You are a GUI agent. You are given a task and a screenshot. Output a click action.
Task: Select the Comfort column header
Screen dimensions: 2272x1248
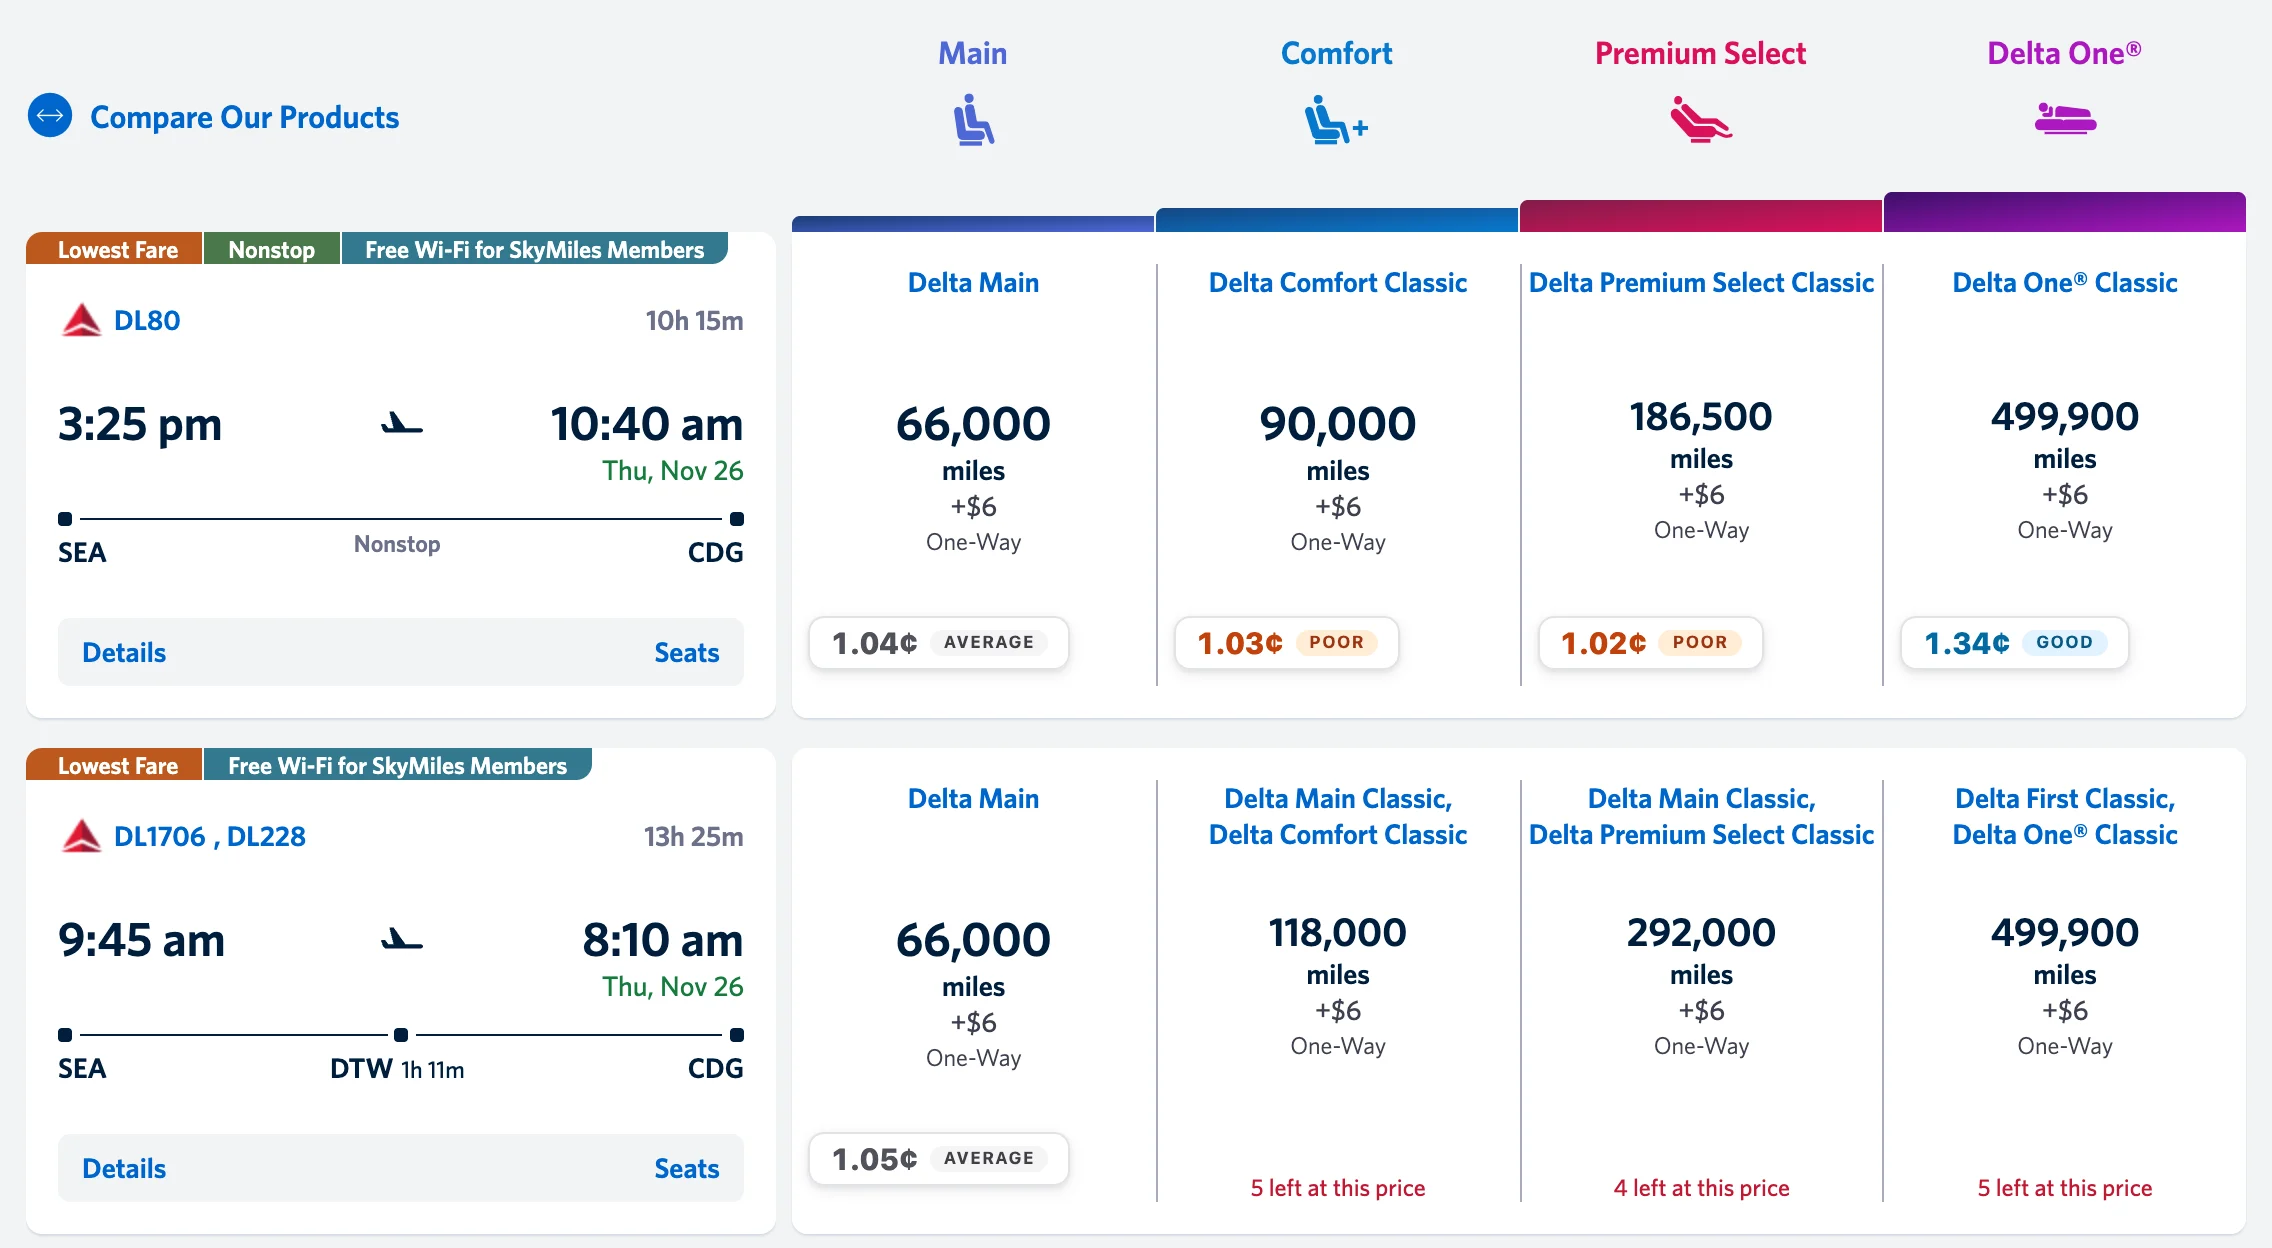(1336, 53)
